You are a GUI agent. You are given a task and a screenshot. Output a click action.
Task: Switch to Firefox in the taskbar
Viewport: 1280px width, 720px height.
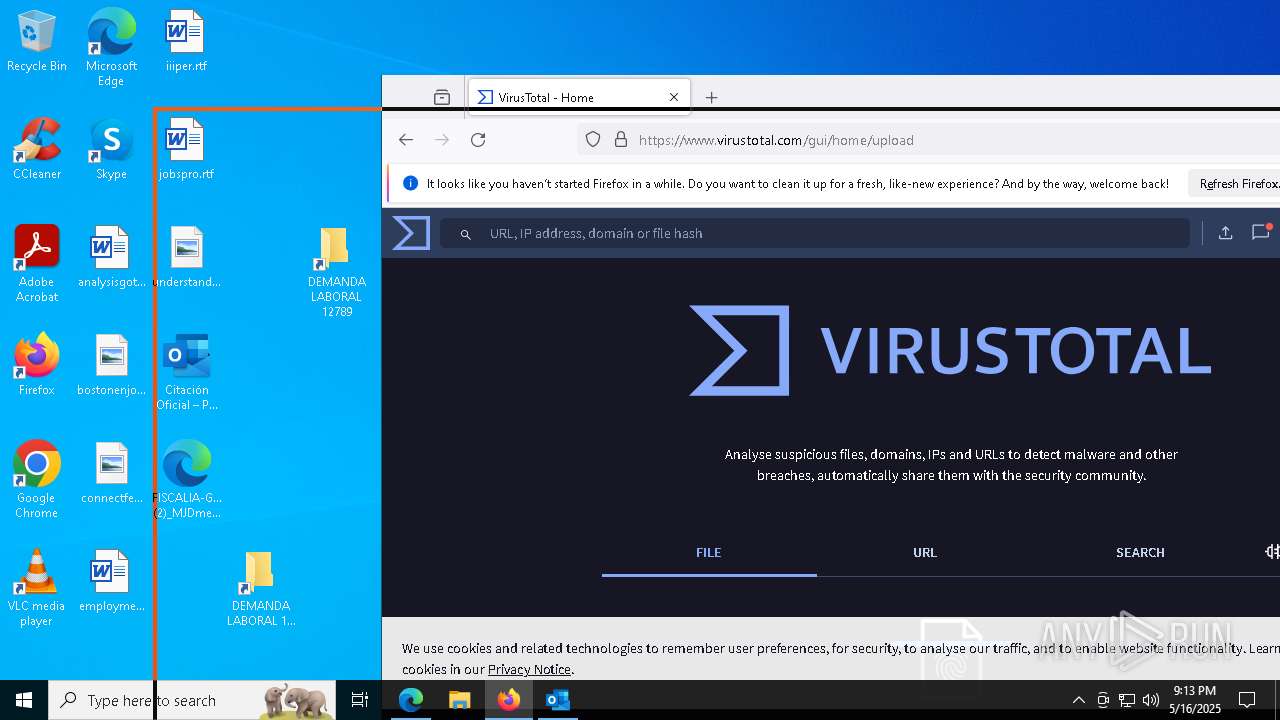(509, 700)
